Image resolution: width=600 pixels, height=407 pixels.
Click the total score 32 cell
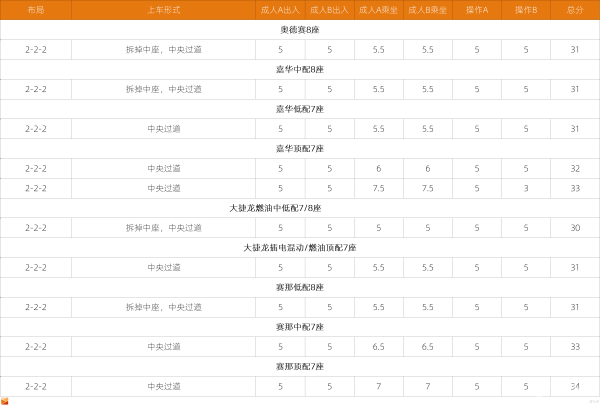click(575, 168)
